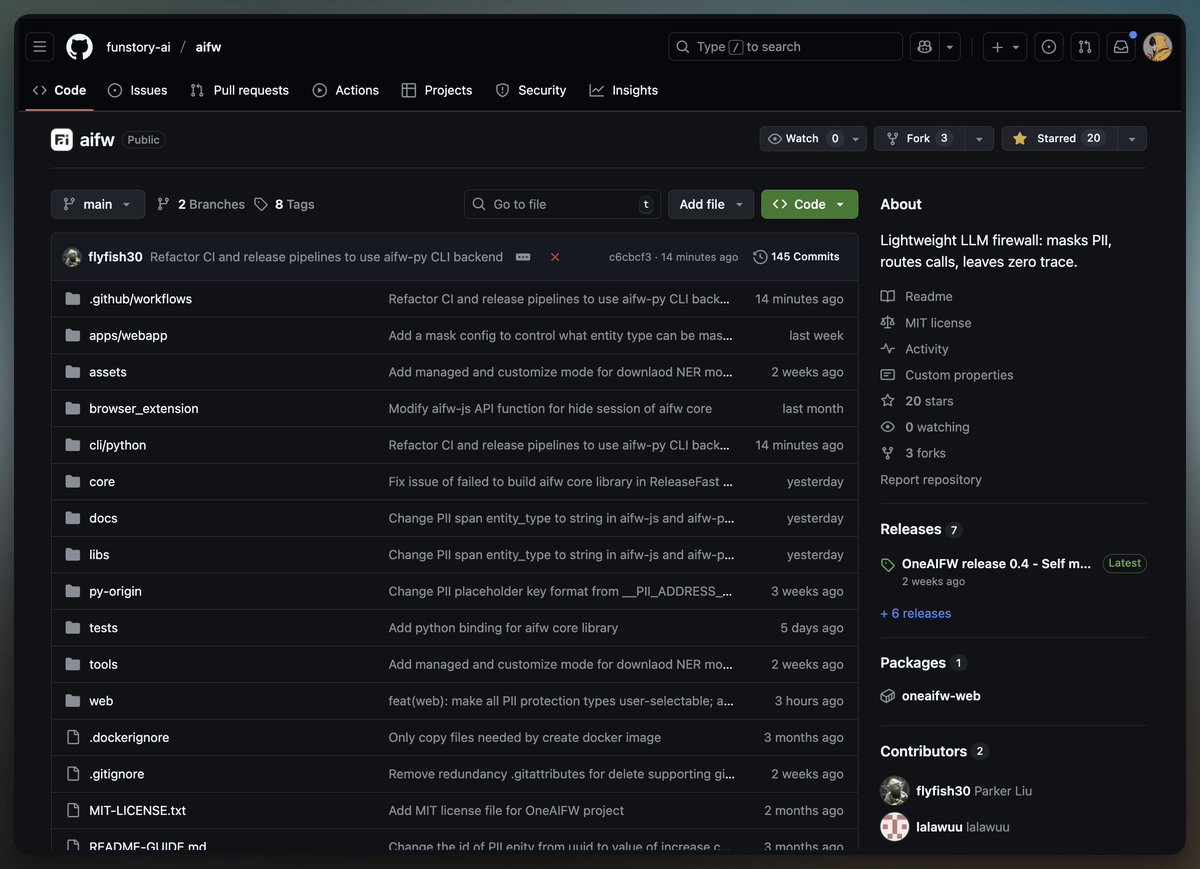Click the red failed status X icon
The image size is (1200, 869).
tap(555, 257)
